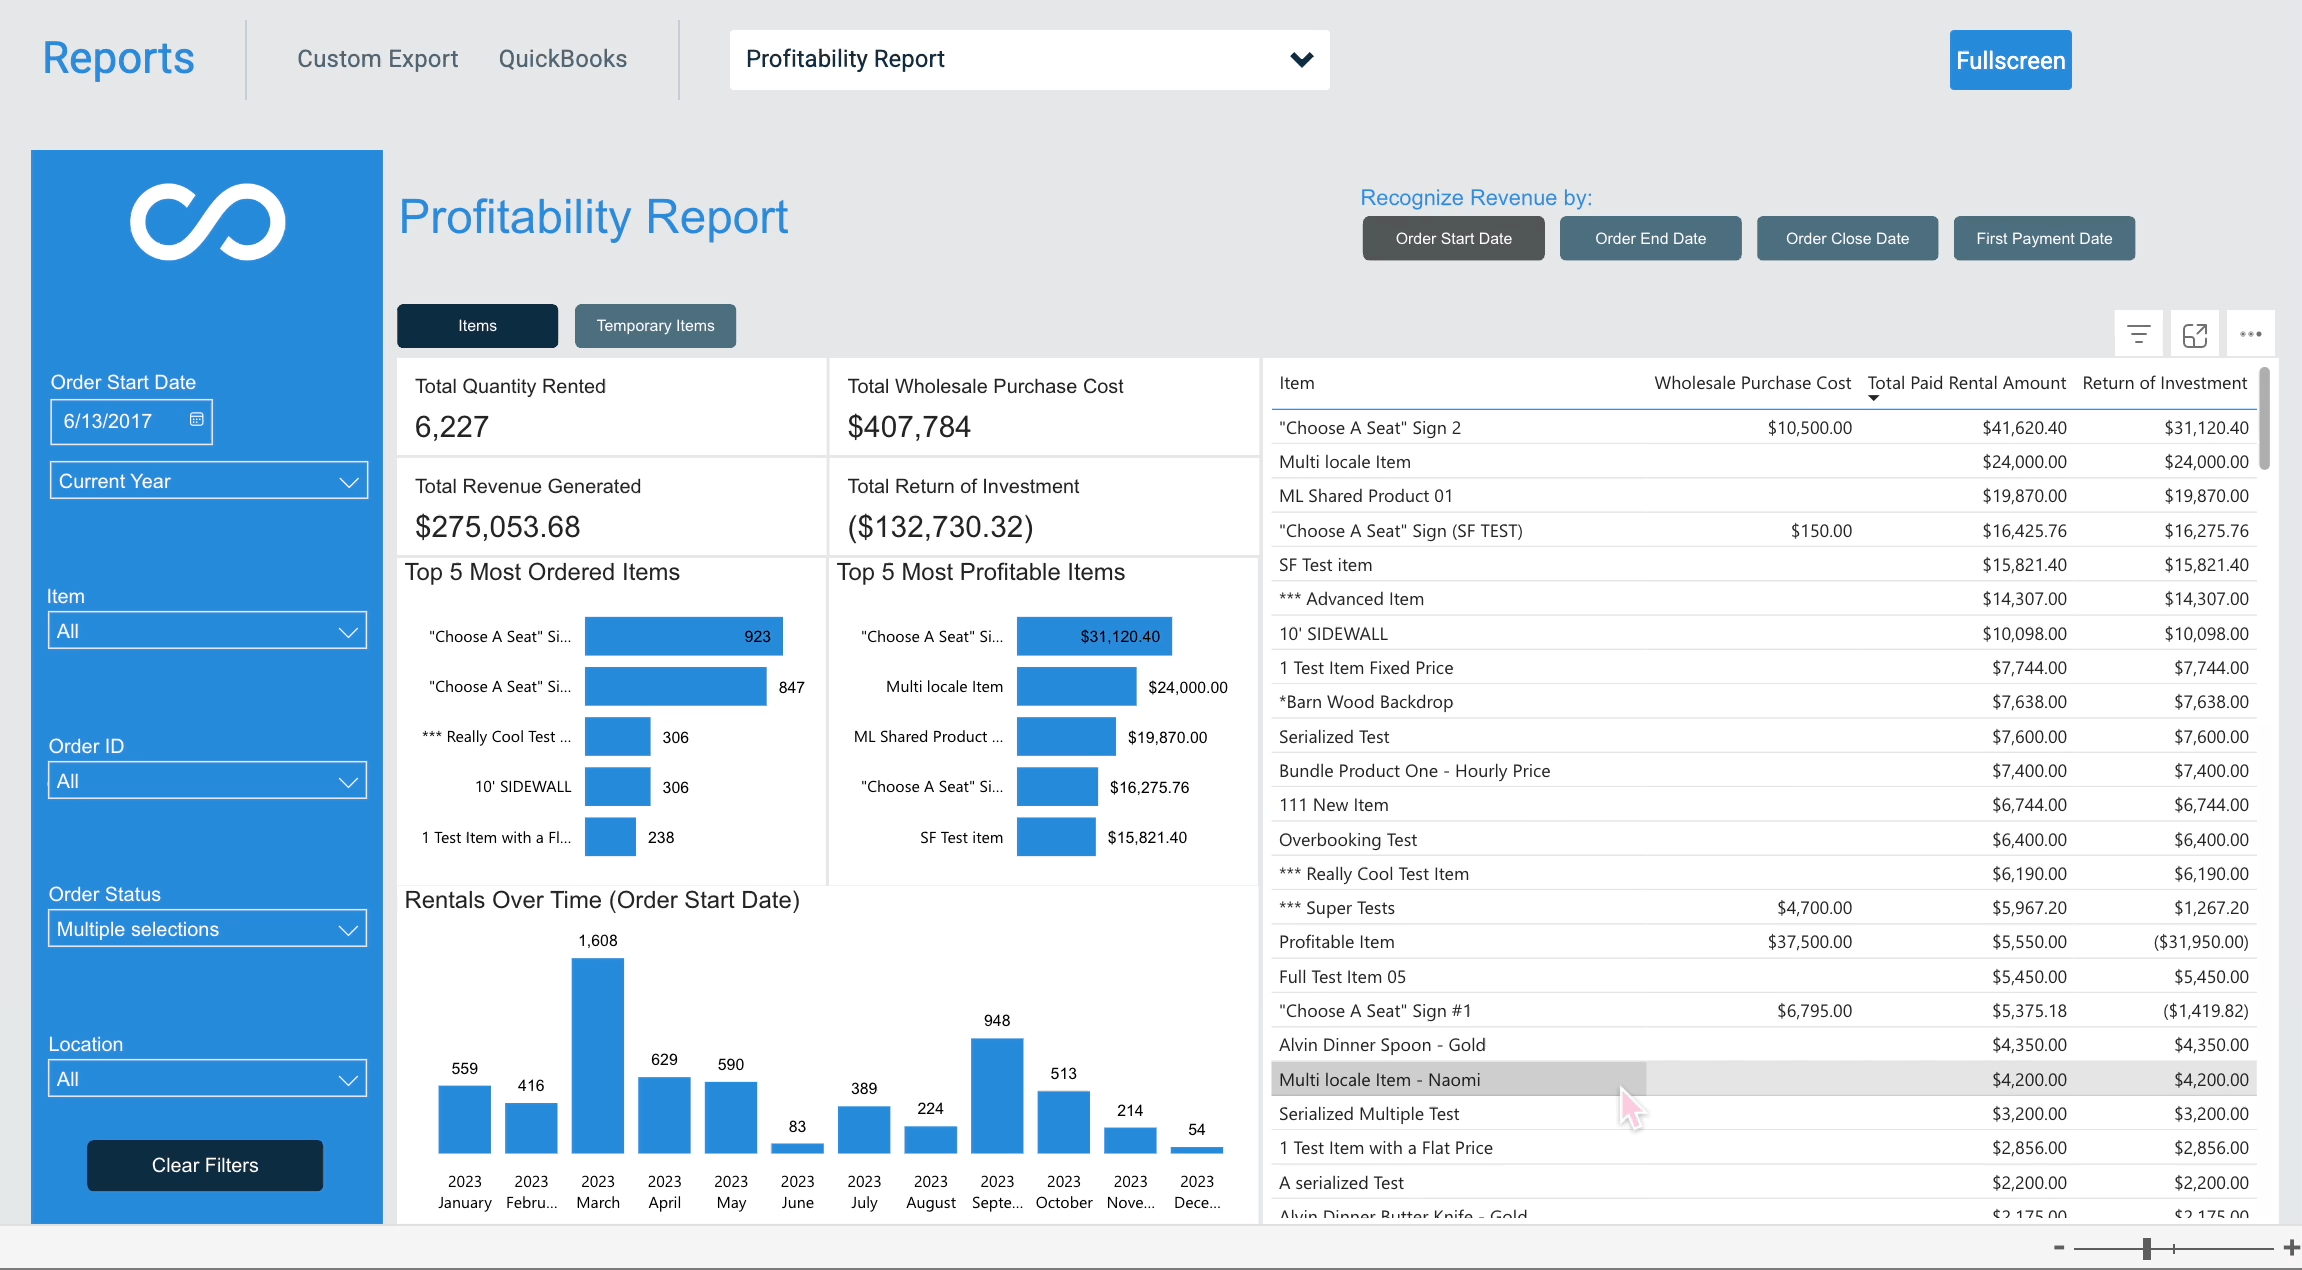Open the calendar picker icon in date field

pos(197,420)
